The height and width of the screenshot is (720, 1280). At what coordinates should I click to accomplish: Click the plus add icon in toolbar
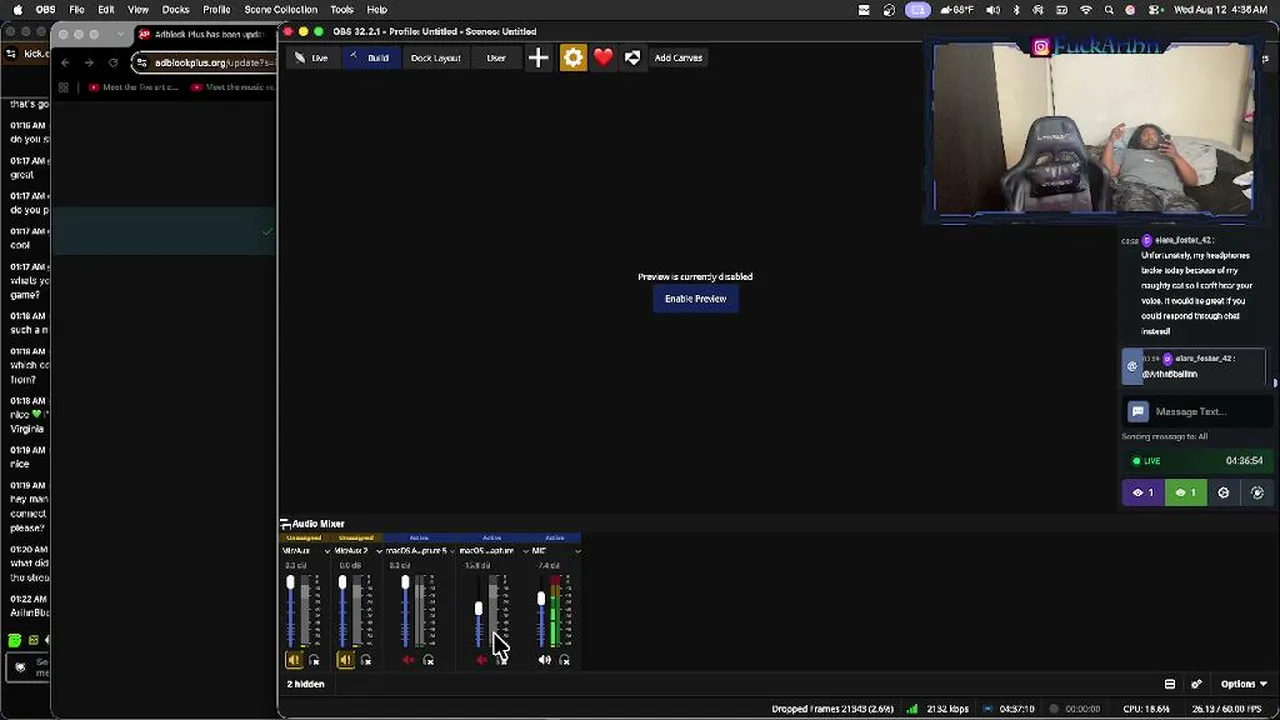[x=538, y=58]
